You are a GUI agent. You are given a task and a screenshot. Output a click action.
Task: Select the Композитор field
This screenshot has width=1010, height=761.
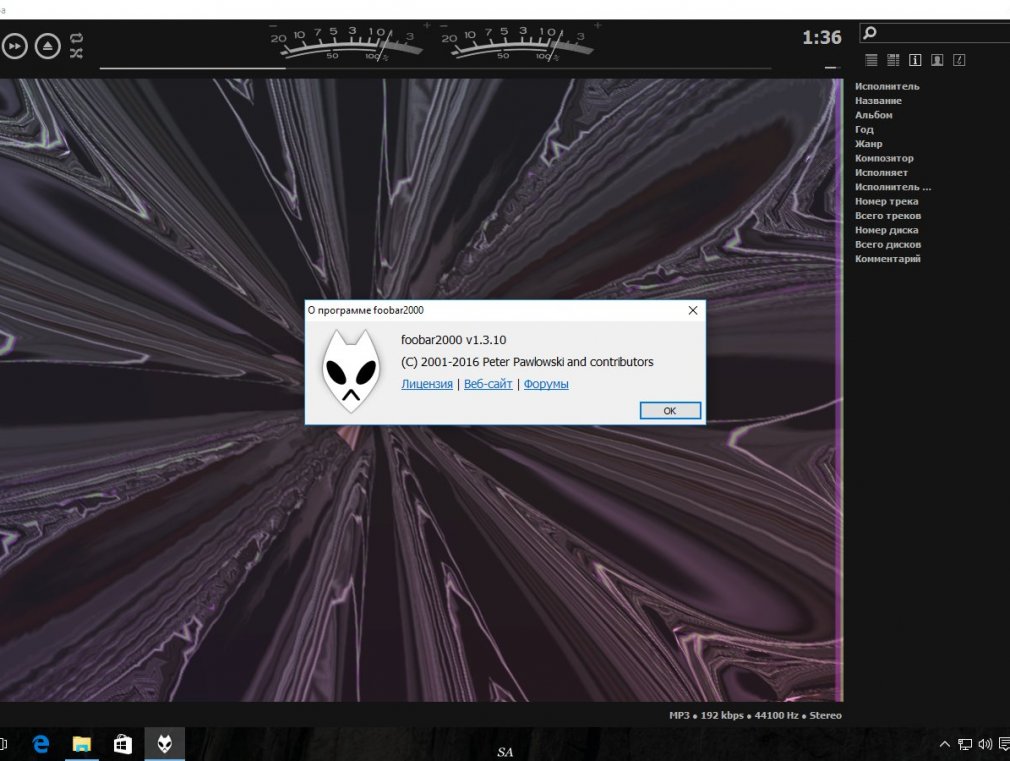click(884, 158)
